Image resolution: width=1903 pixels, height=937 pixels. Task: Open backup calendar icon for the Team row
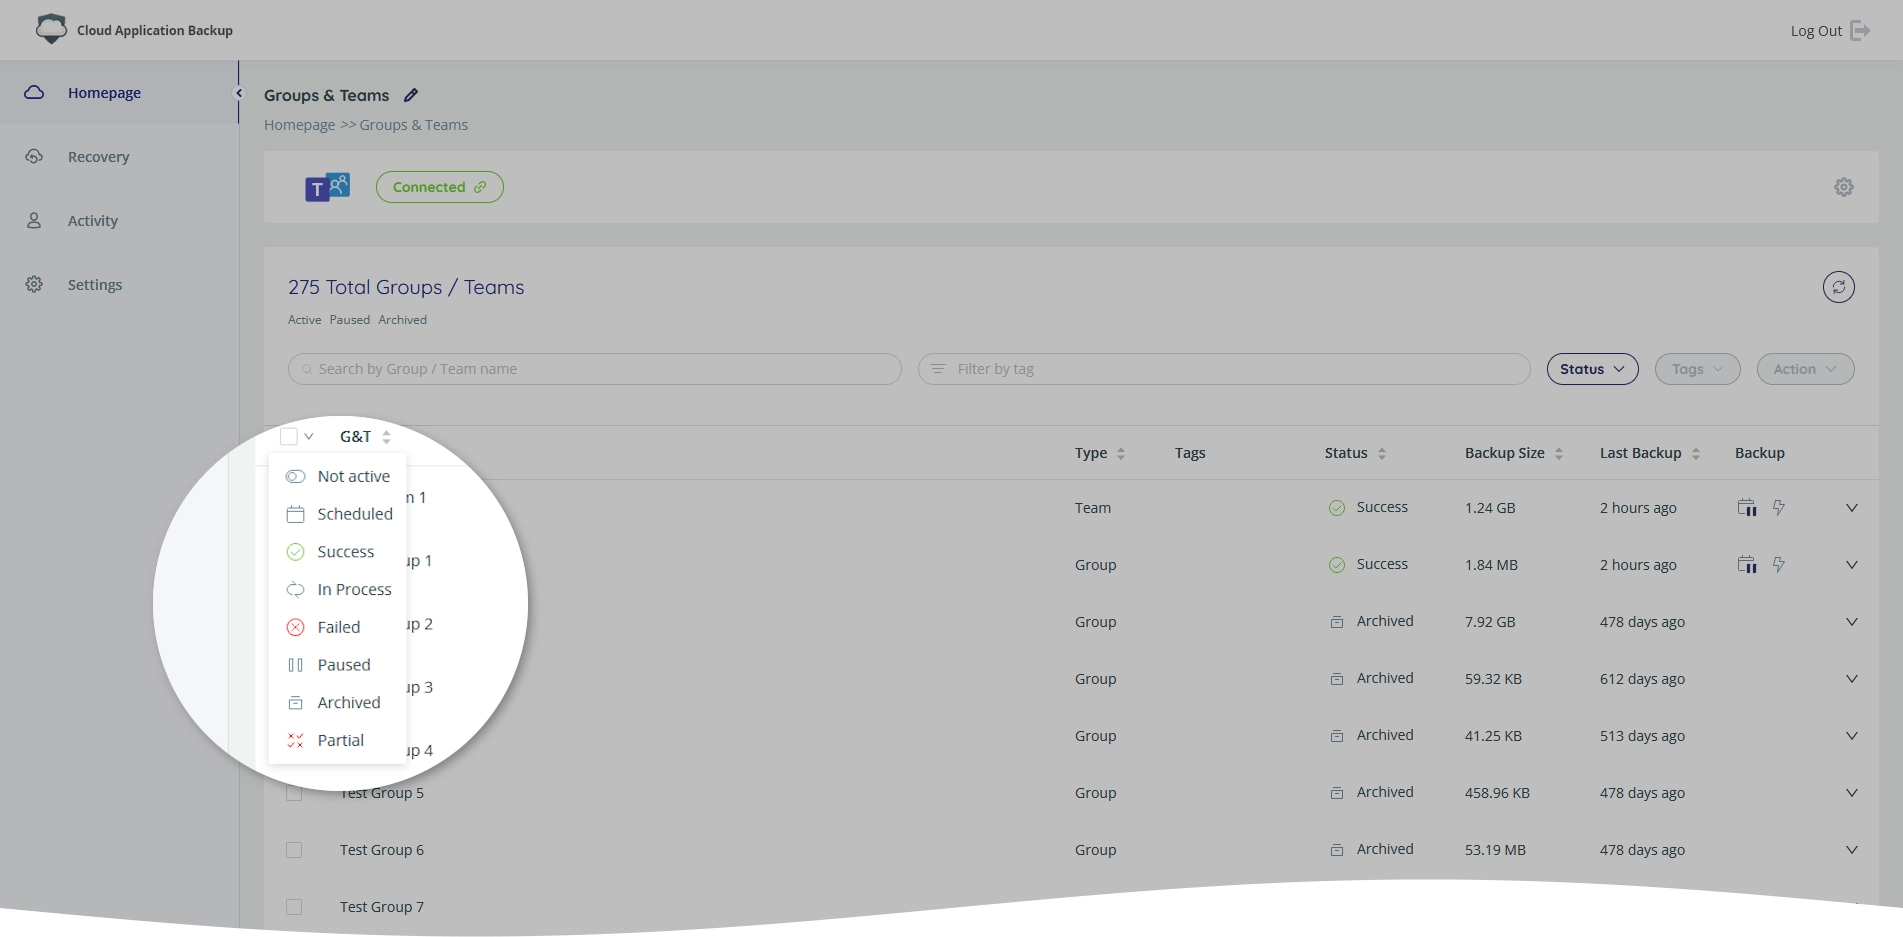(1747, 507)
